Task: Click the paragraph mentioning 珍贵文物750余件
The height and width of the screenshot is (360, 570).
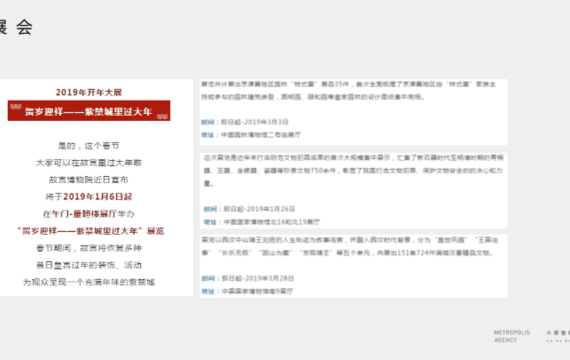Action: (353, 171)
